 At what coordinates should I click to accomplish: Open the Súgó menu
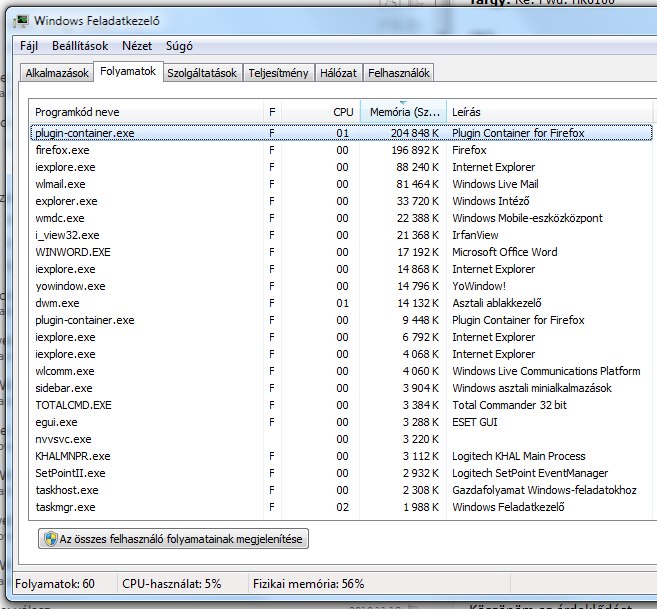pyautogui.click(x=180, y=46)
